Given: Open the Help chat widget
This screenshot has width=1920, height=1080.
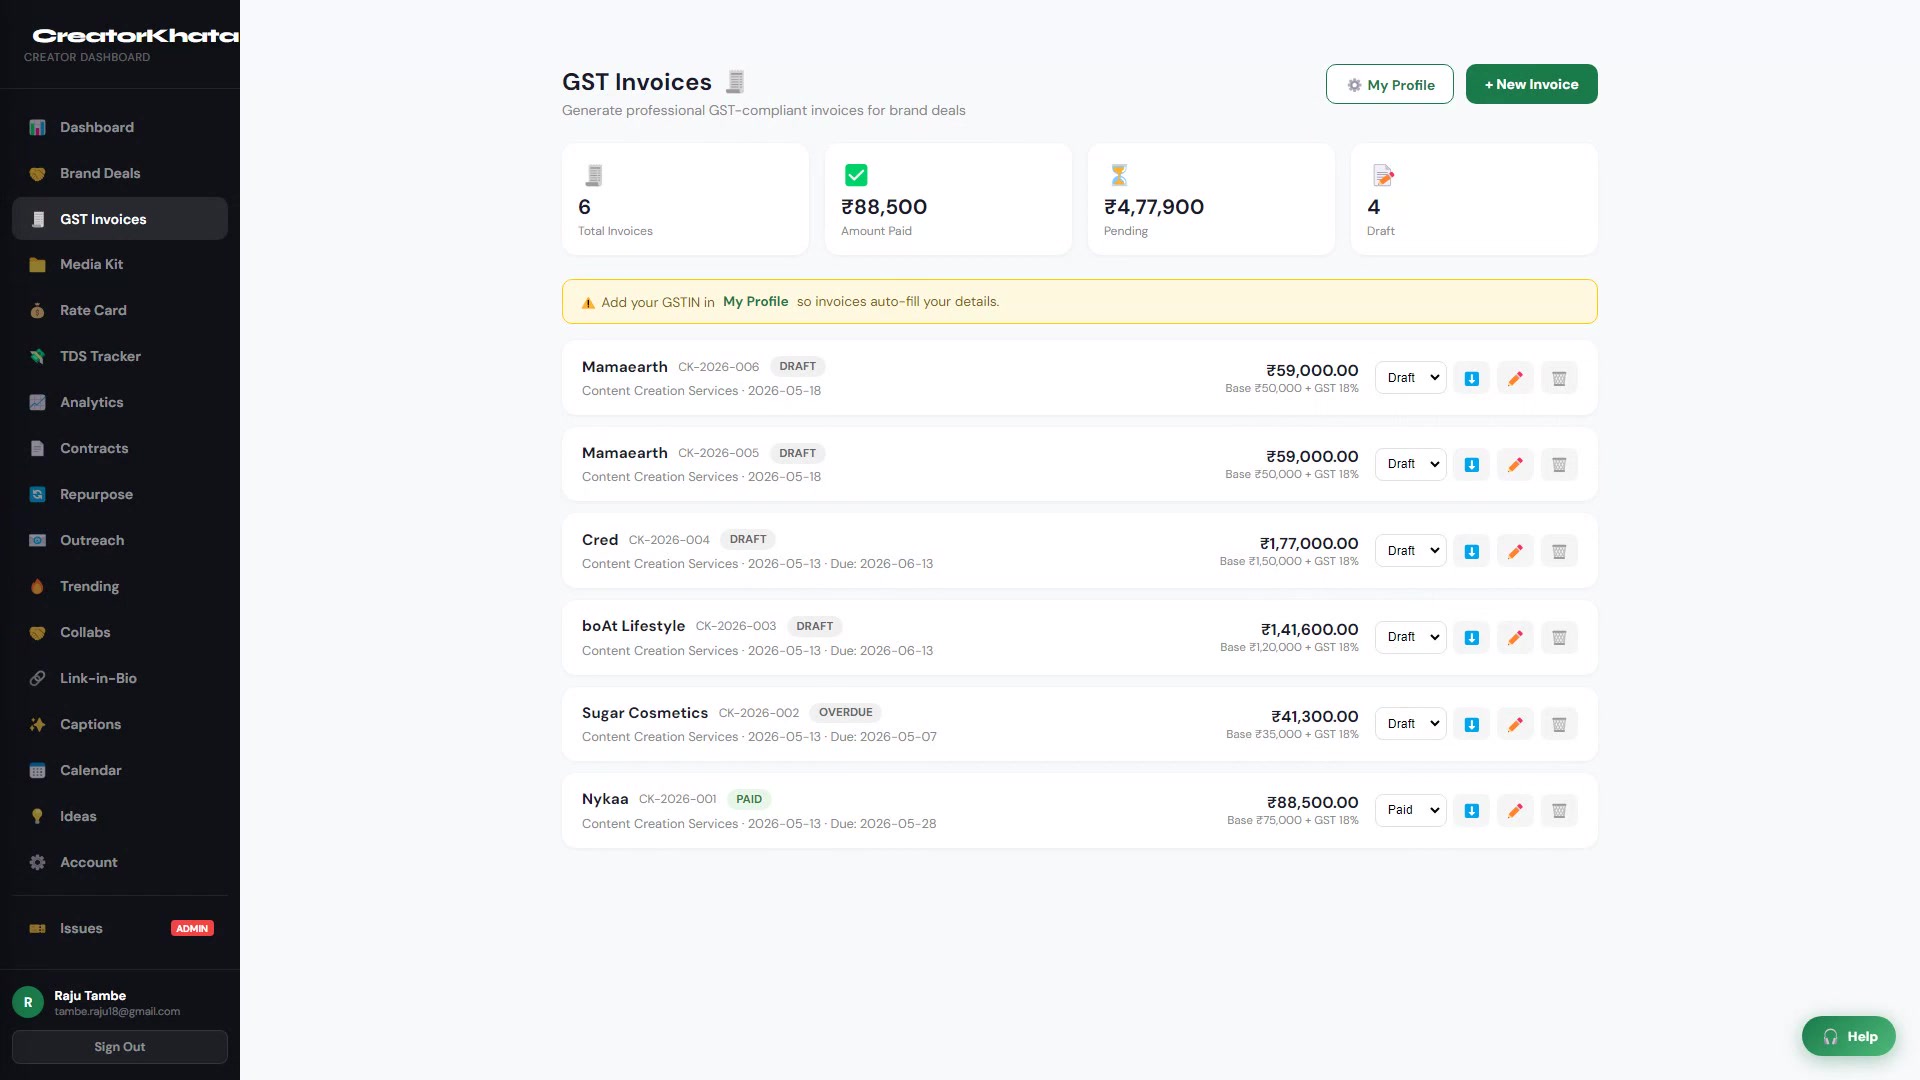Looking at the screenshot, I should click(1848, 1036).
